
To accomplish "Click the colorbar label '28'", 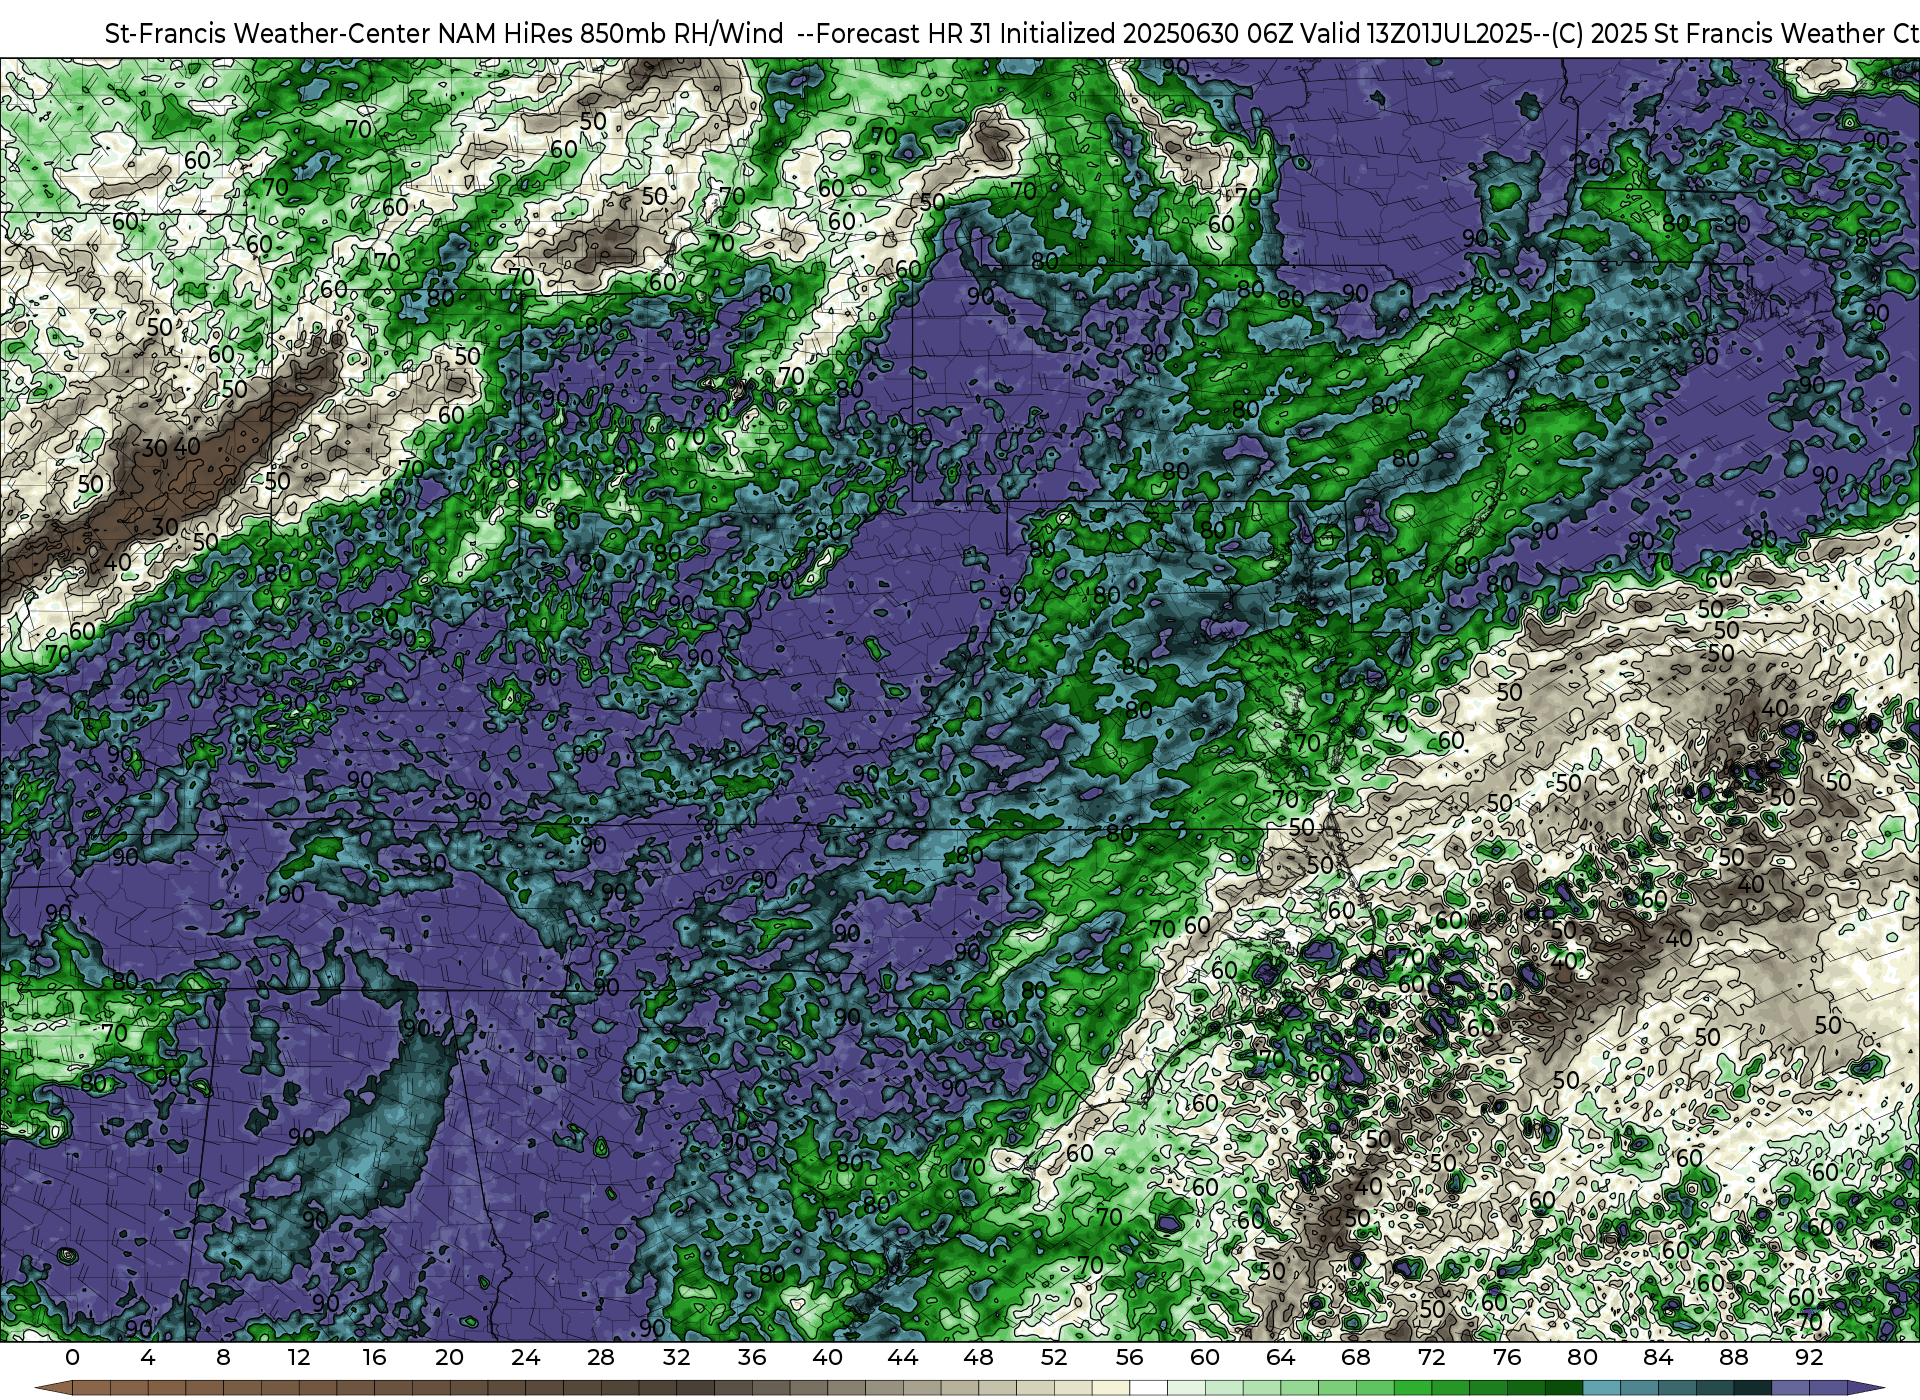I will (x=601, y=1358).
